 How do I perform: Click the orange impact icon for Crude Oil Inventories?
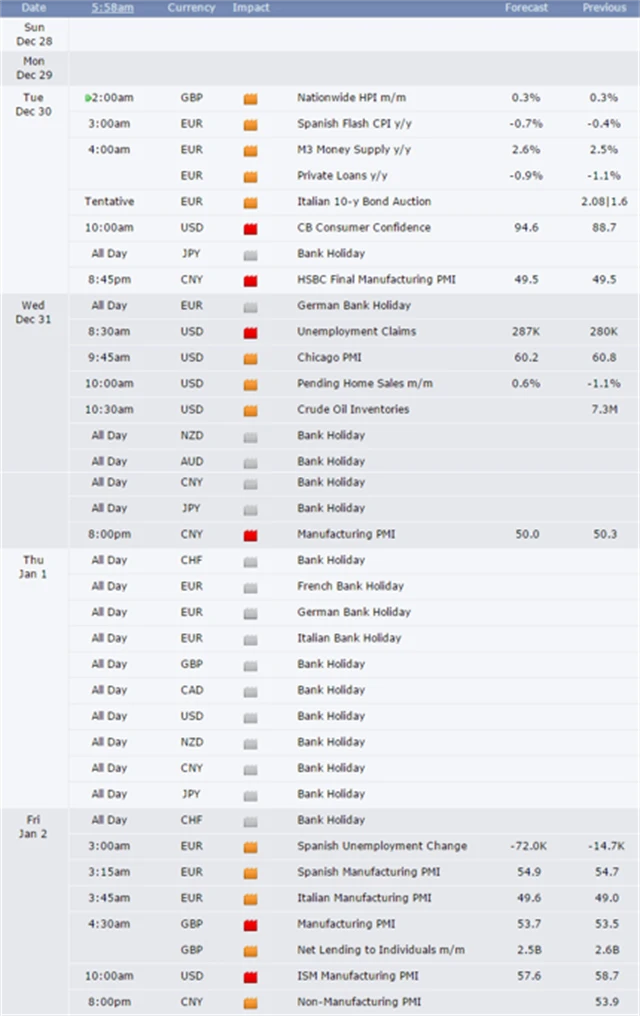(x=250, y=410)
